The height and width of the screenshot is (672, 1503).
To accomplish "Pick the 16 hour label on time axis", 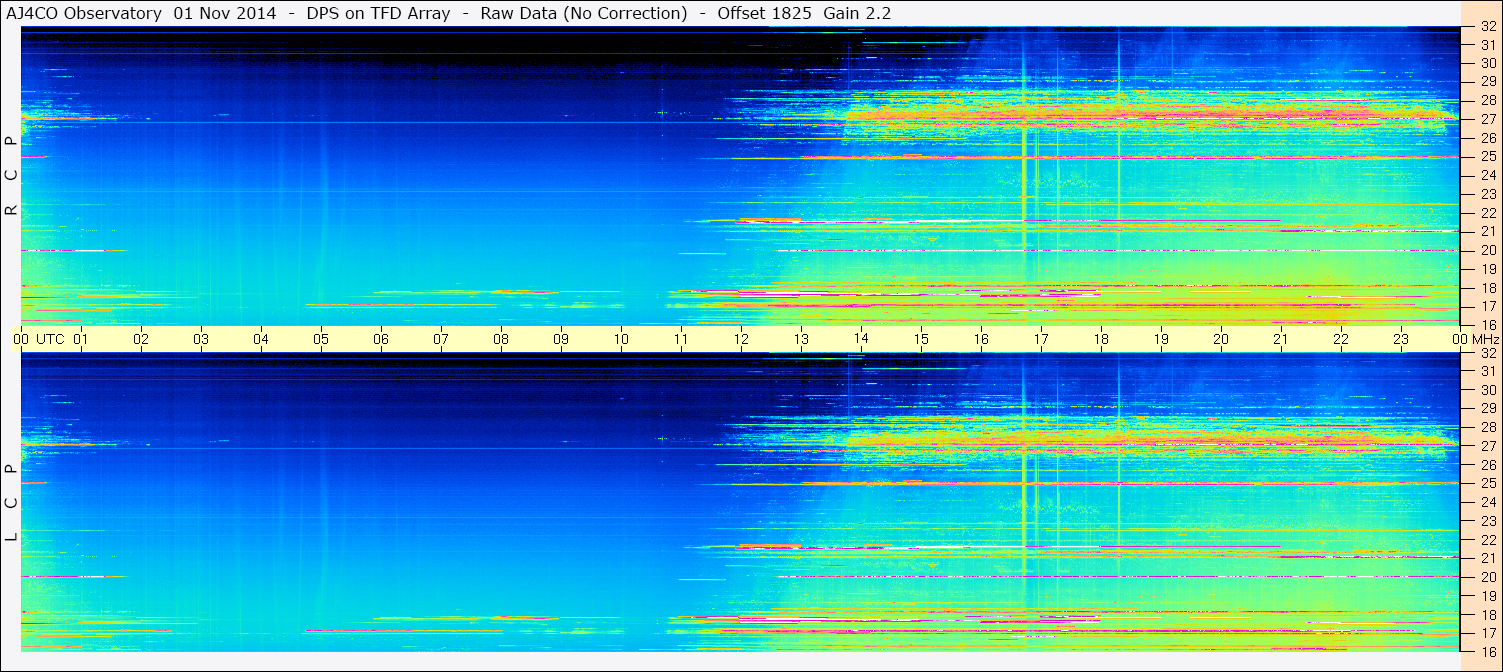I will tap(981, 339).
